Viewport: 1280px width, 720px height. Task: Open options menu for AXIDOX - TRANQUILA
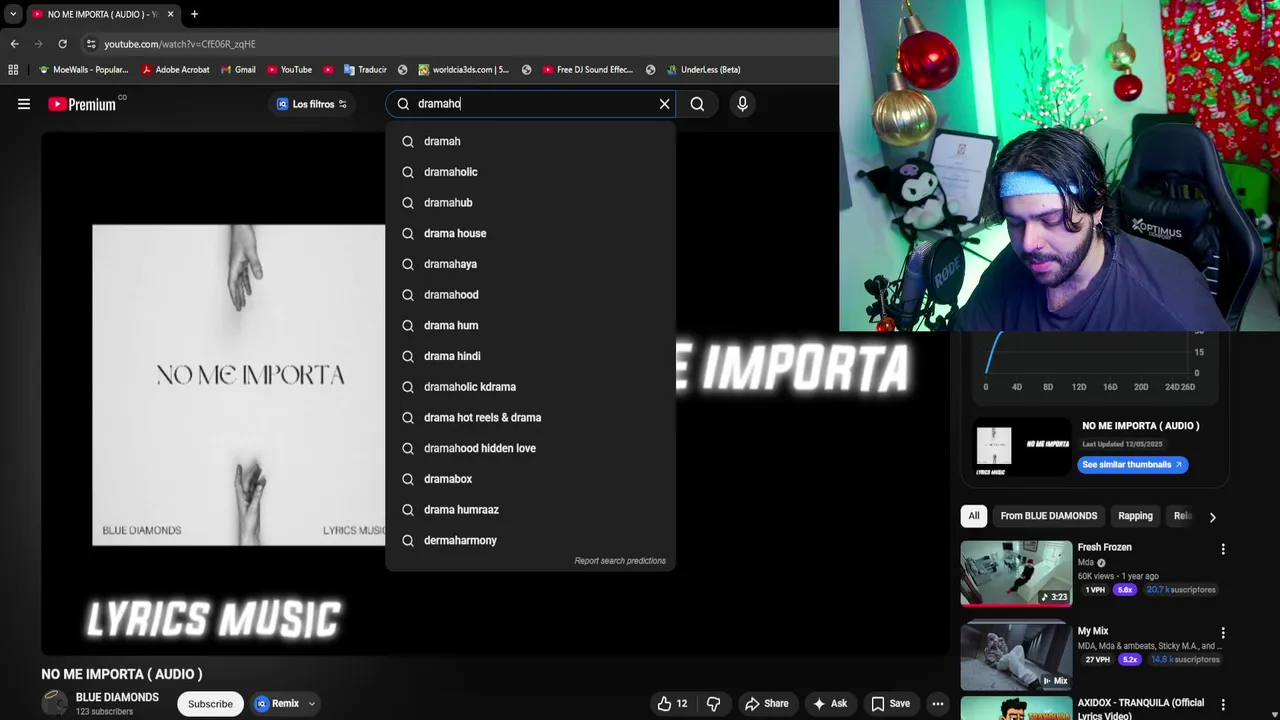coord(1222,705)
